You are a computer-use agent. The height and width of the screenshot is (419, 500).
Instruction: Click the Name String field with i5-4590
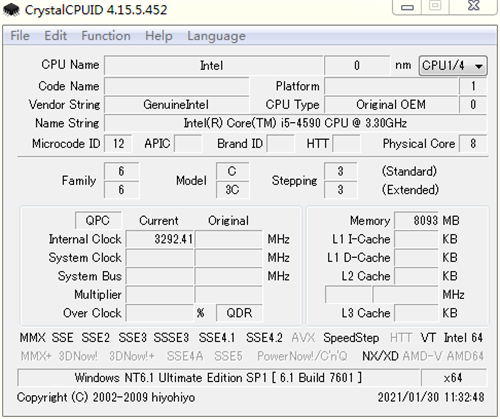pyautogui.click(x=295, y=123)
